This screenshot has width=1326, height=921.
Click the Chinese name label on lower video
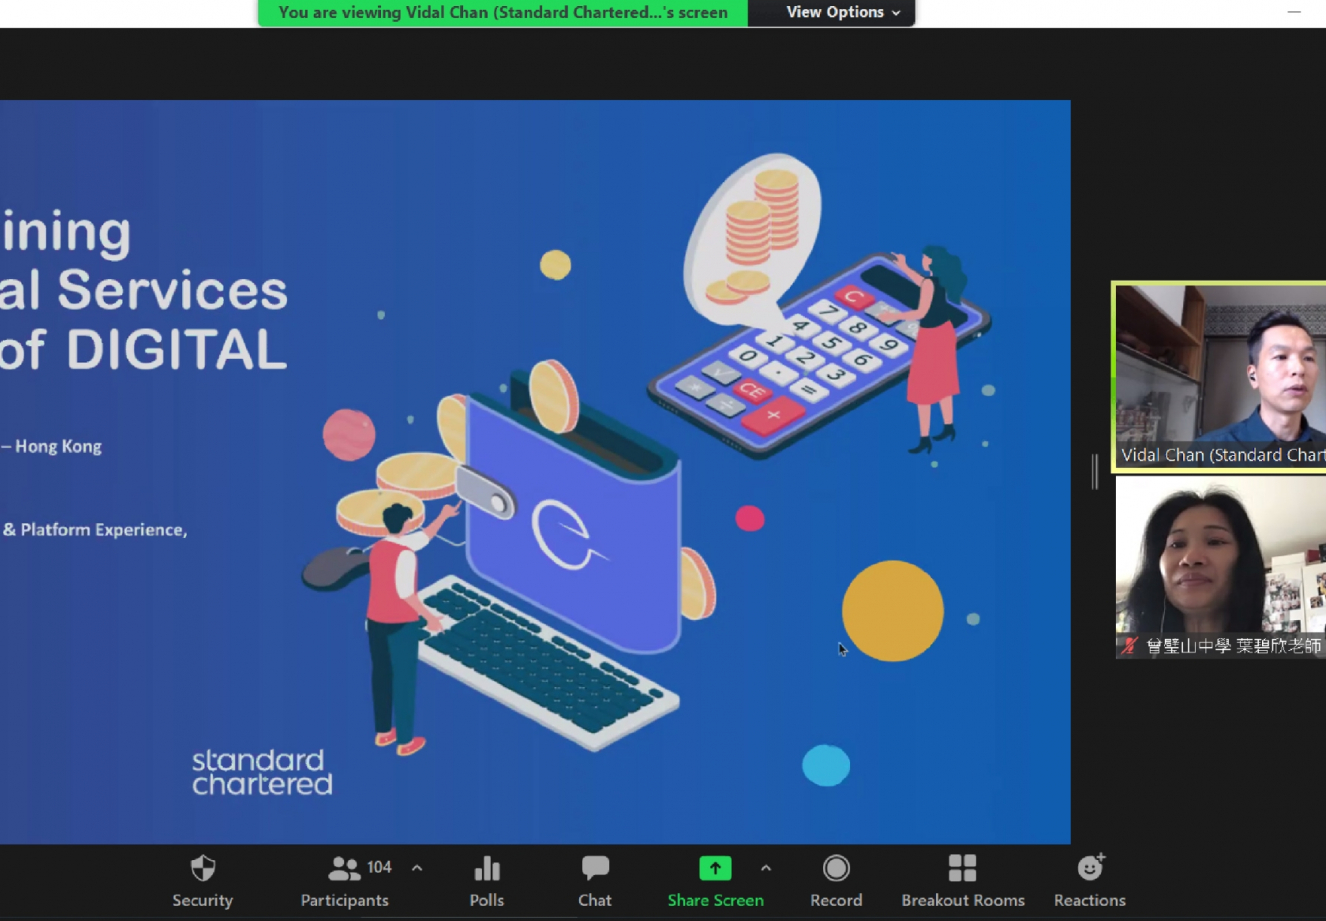tap(1232, 646)
